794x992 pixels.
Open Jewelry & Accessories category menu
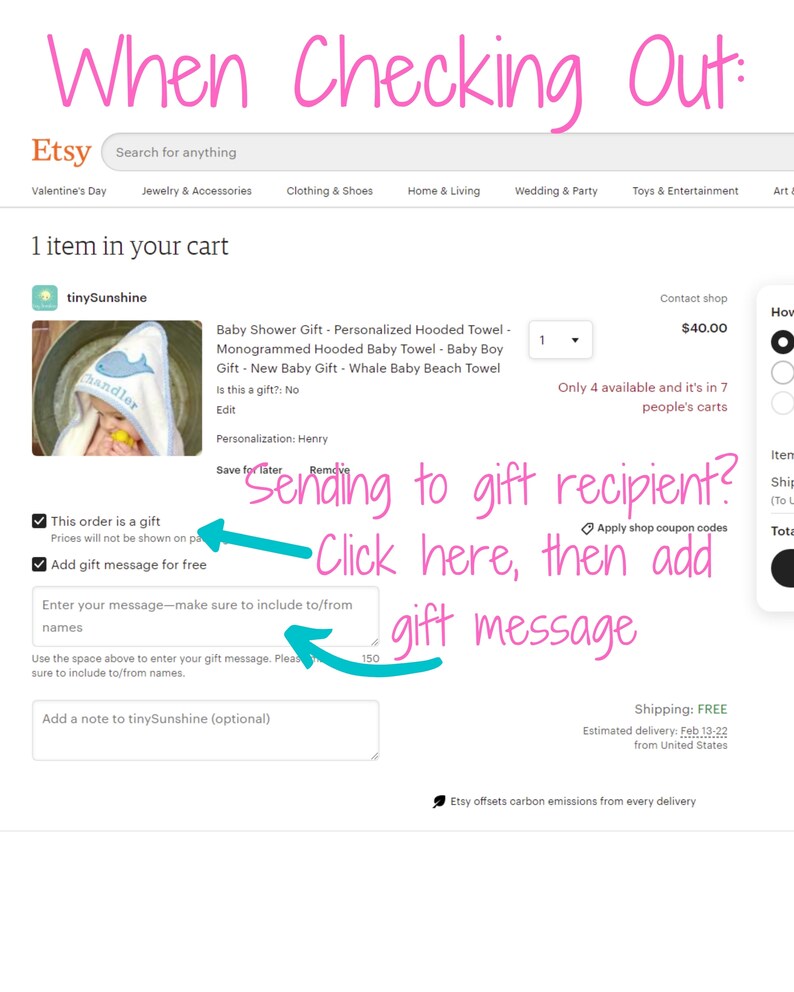[x=197, y=191]
